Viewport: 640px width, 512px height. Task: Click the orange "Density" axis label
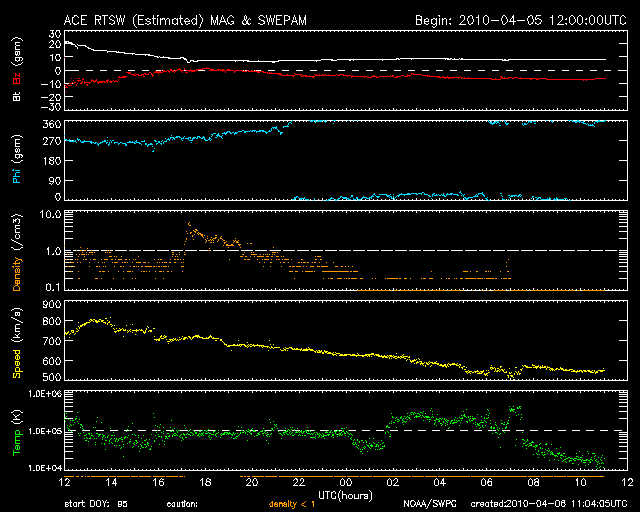pos(17,273)
